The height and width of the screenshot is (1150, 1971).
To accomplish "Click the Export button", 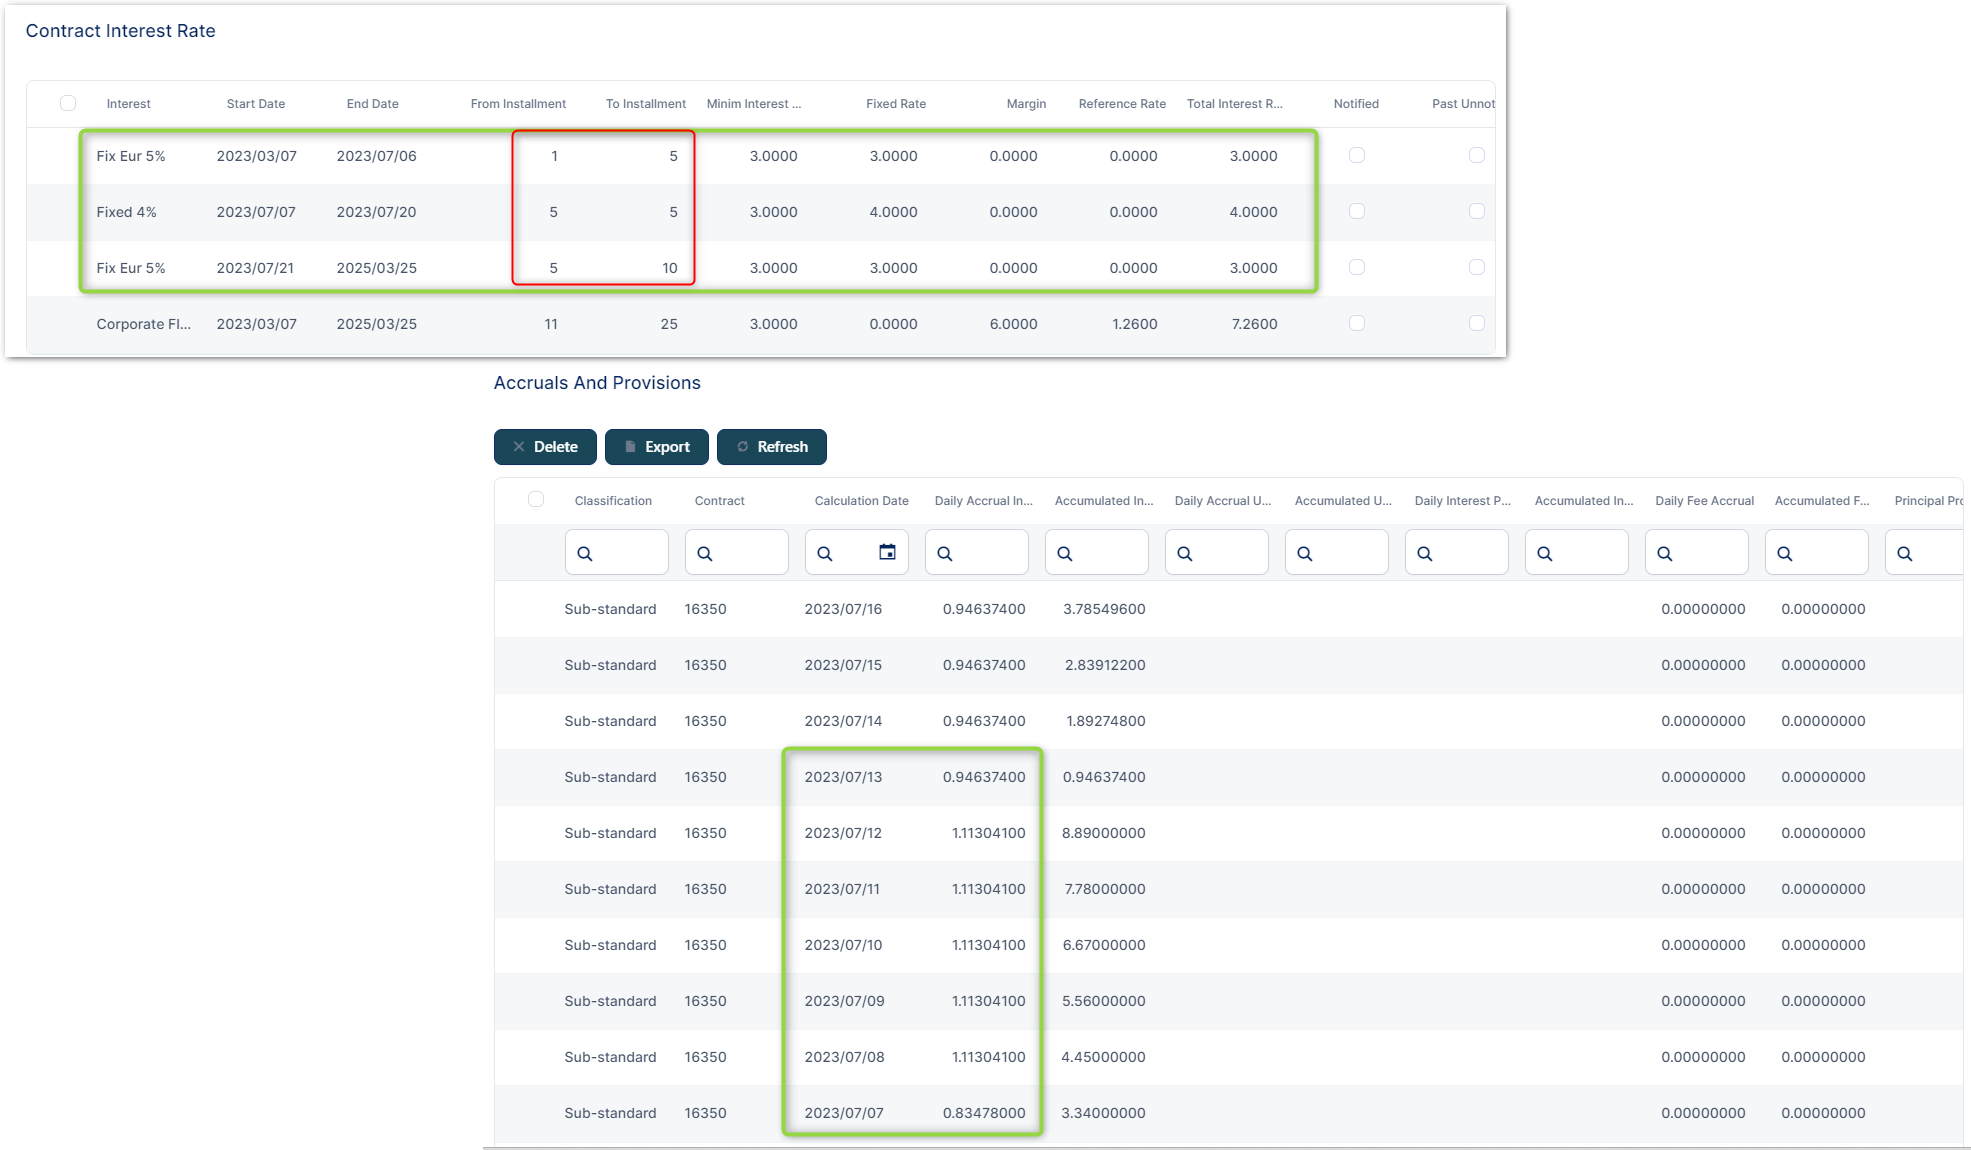I will pos(657,447).
